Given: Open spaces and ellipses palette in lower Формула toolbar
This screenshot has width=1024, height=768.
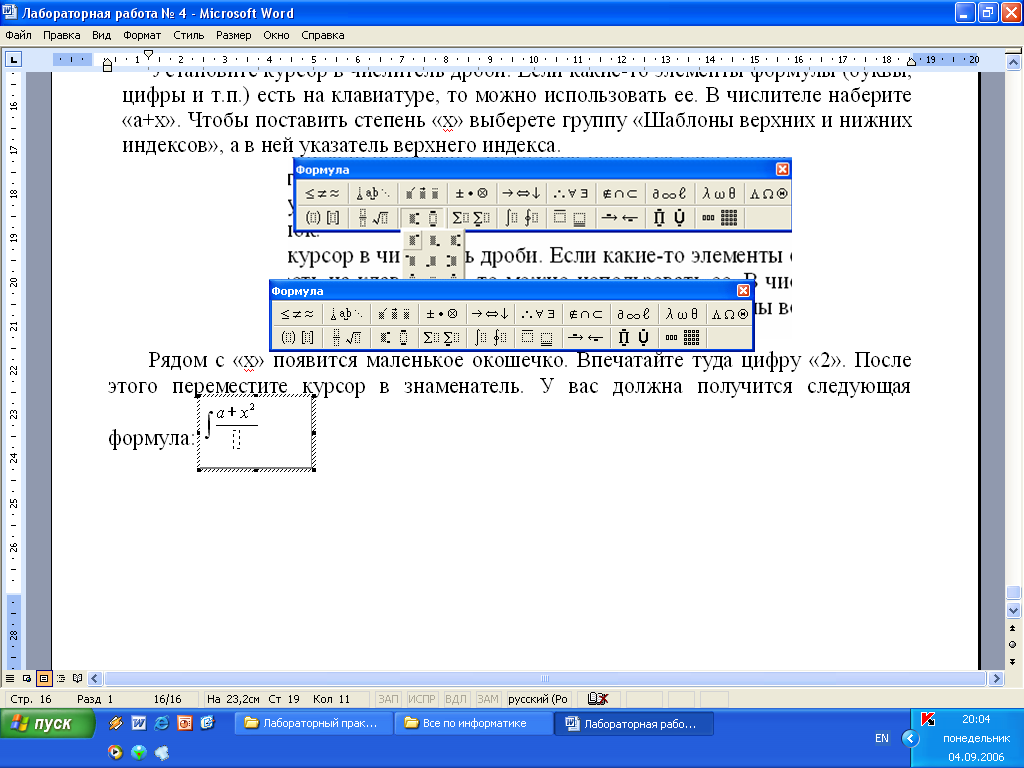Looking at the screenshot, I should (345, 314).
